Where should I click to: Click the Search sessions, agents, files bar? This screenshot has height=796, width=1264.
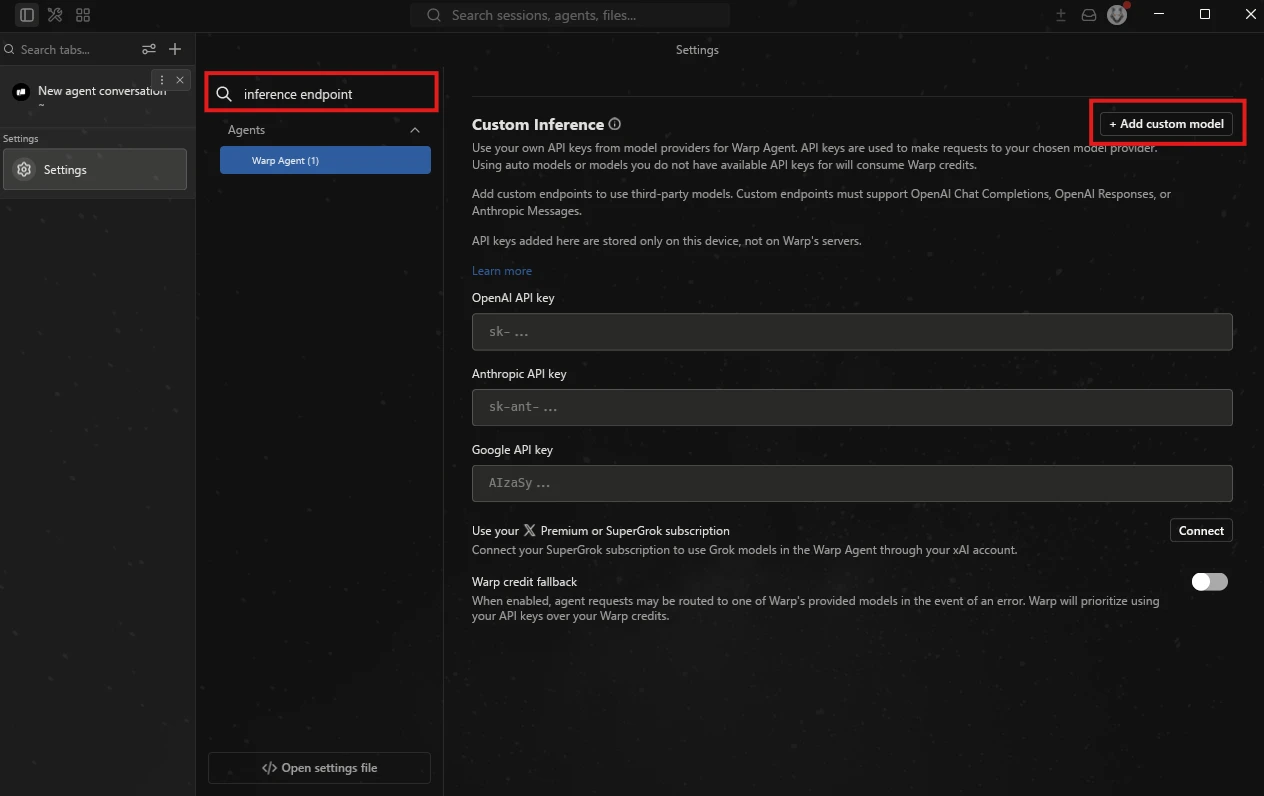pyautogui.click(x=570, y=15)
